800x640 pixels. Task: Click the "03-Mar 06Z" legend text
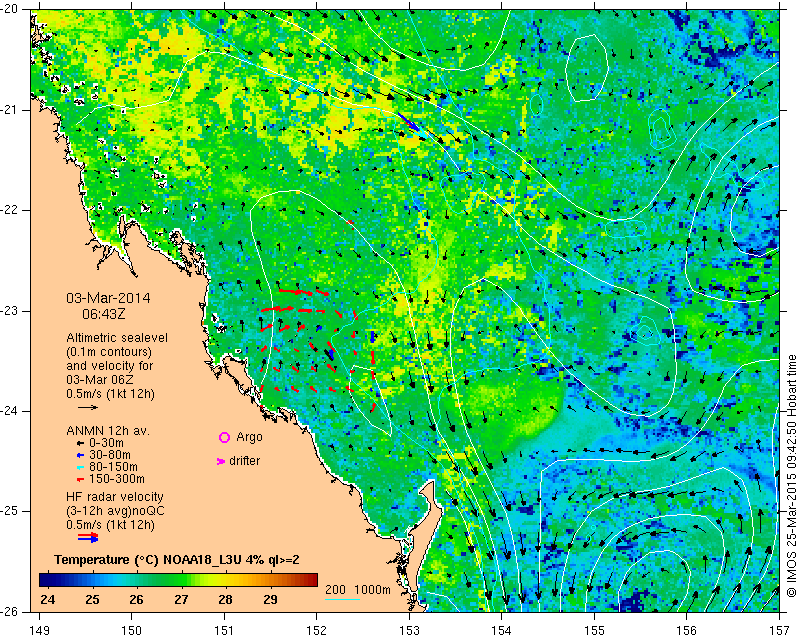tap(100, 380)
